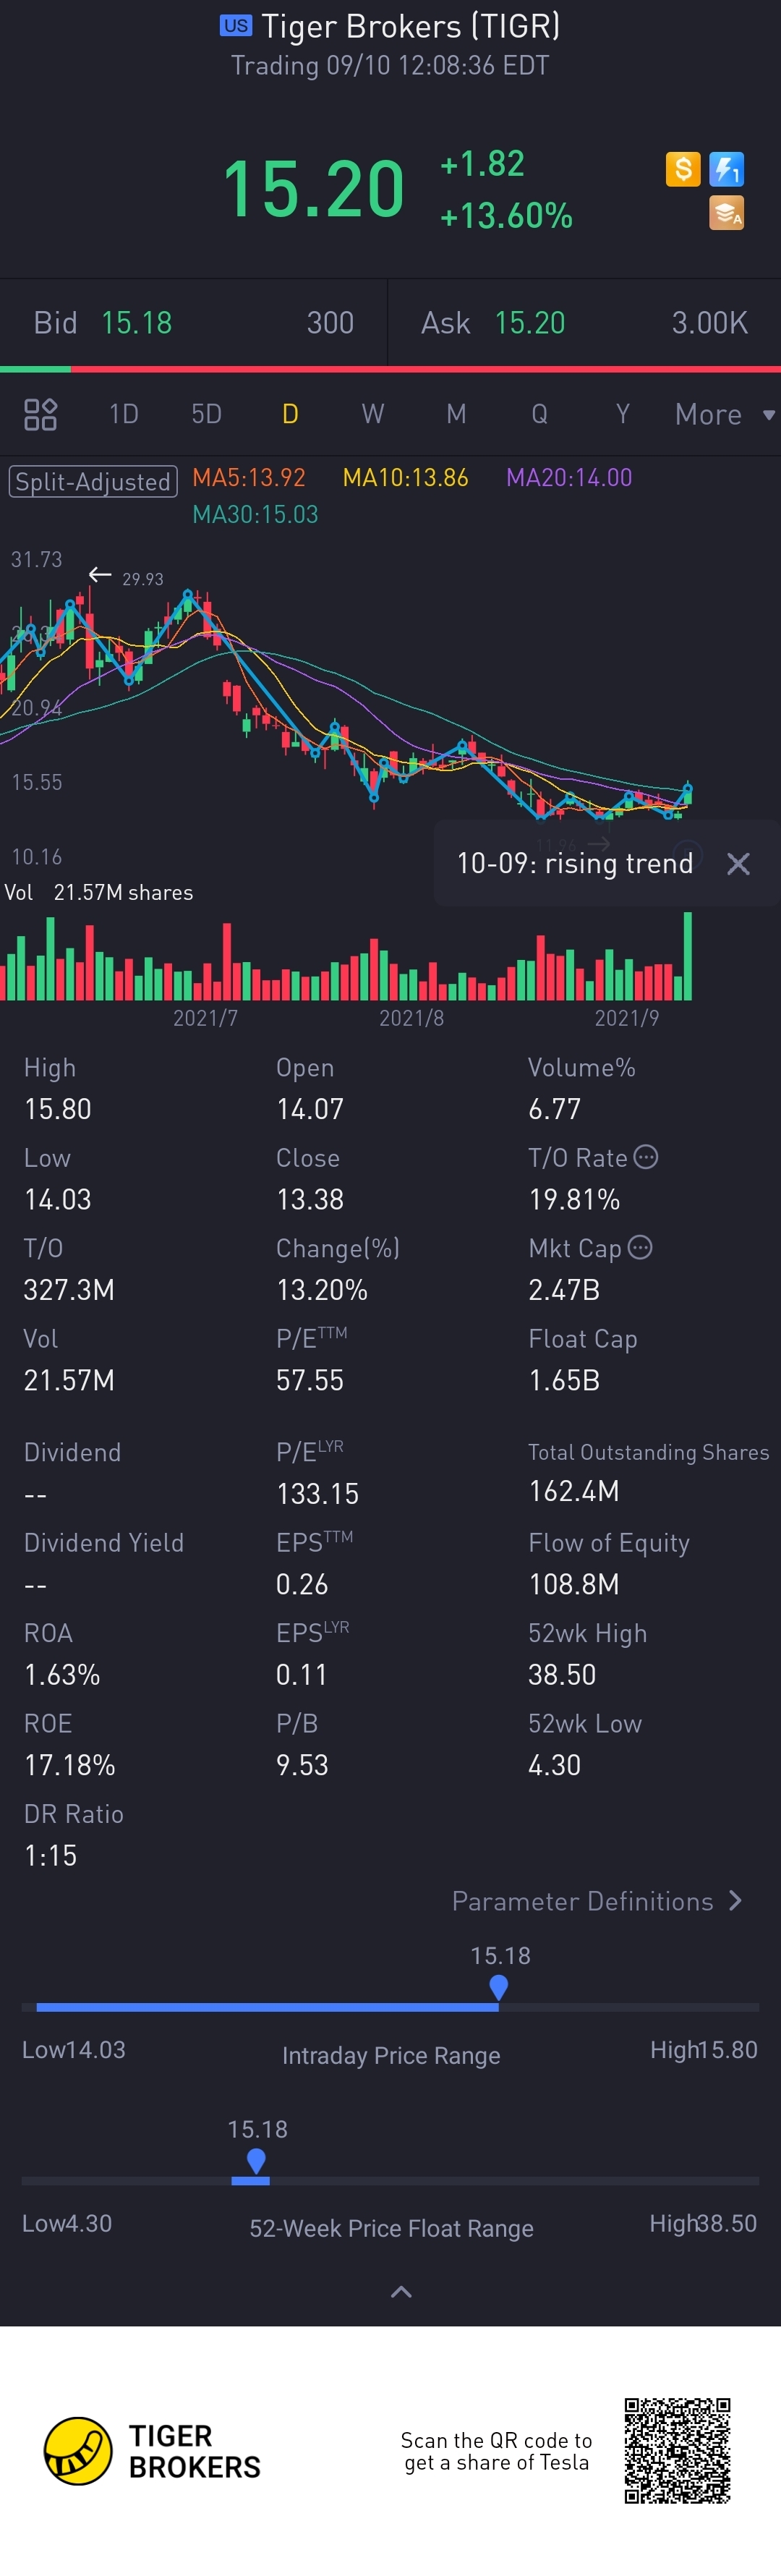Tap the Total Outstanding Shares 162.4M
The image size is (781, 2576).
coord(574,1491)
